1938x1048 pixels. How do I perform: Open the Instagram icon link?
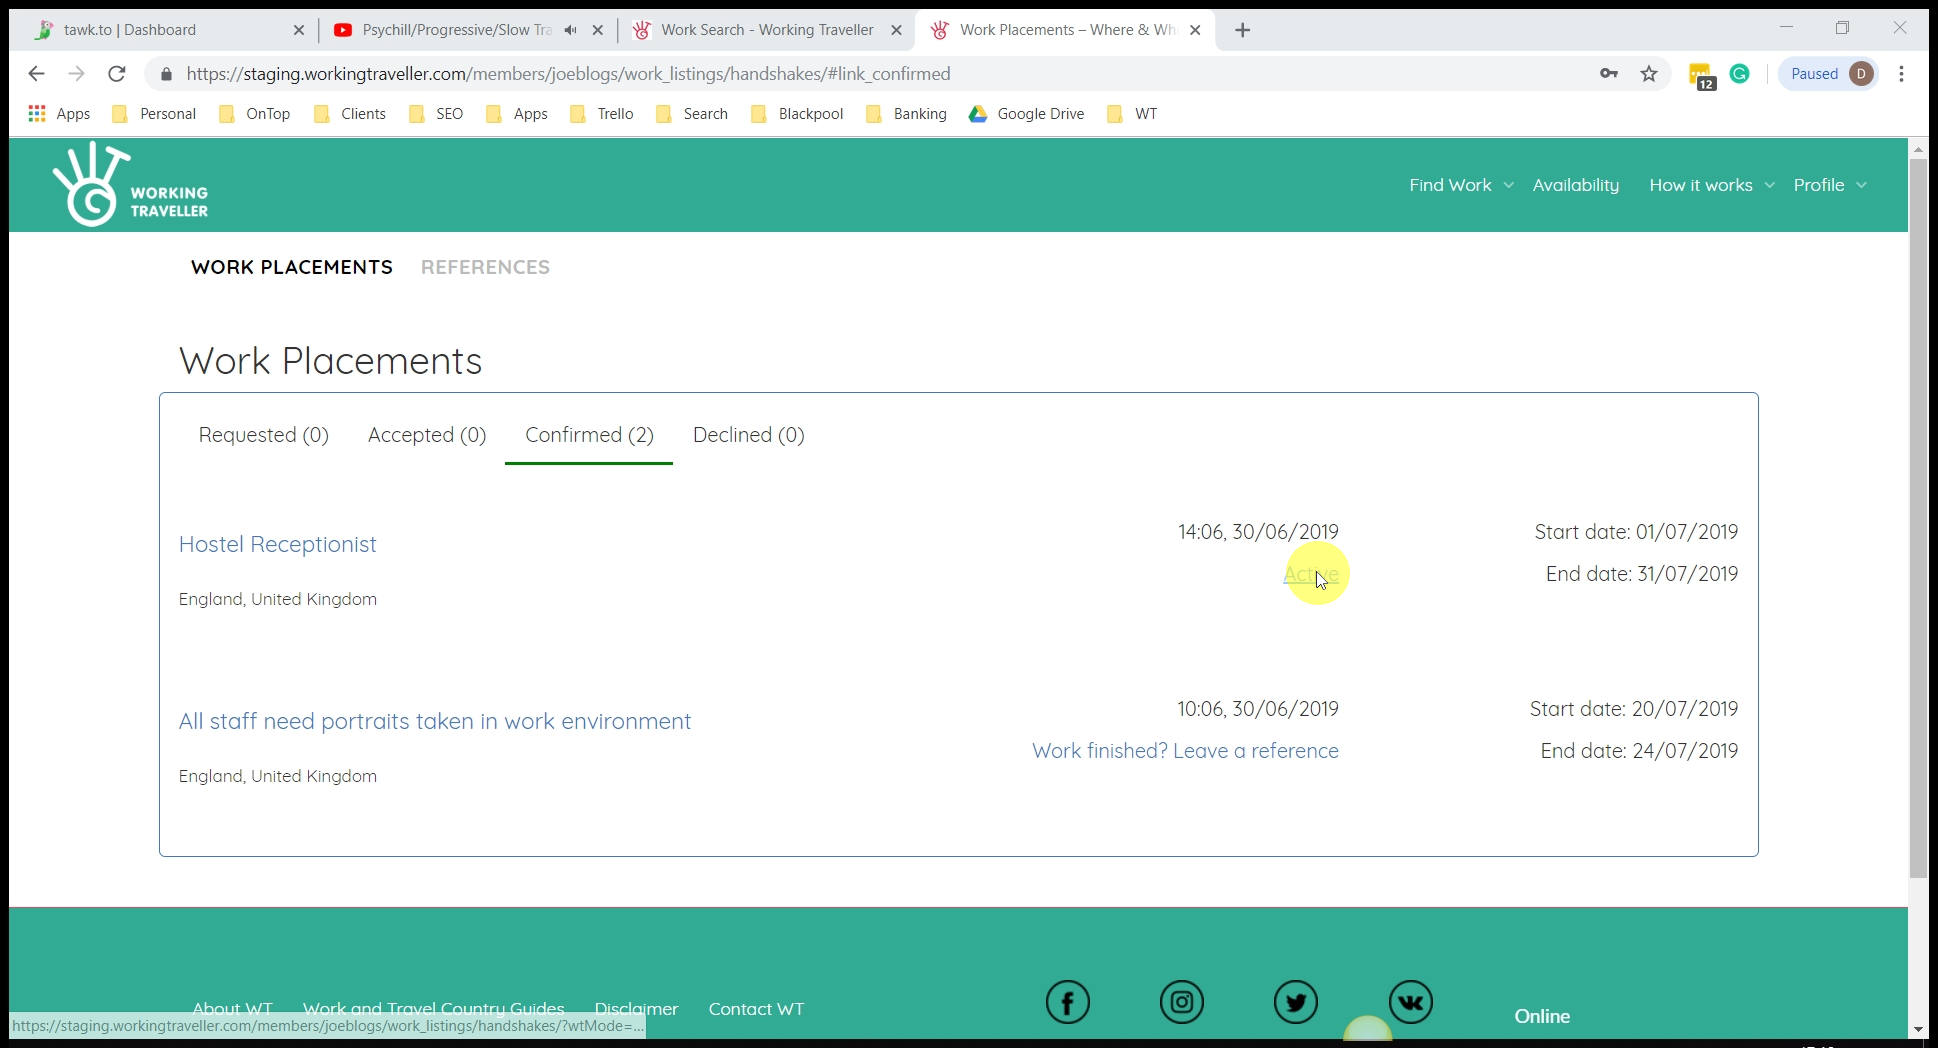tap(1181, 1002)
